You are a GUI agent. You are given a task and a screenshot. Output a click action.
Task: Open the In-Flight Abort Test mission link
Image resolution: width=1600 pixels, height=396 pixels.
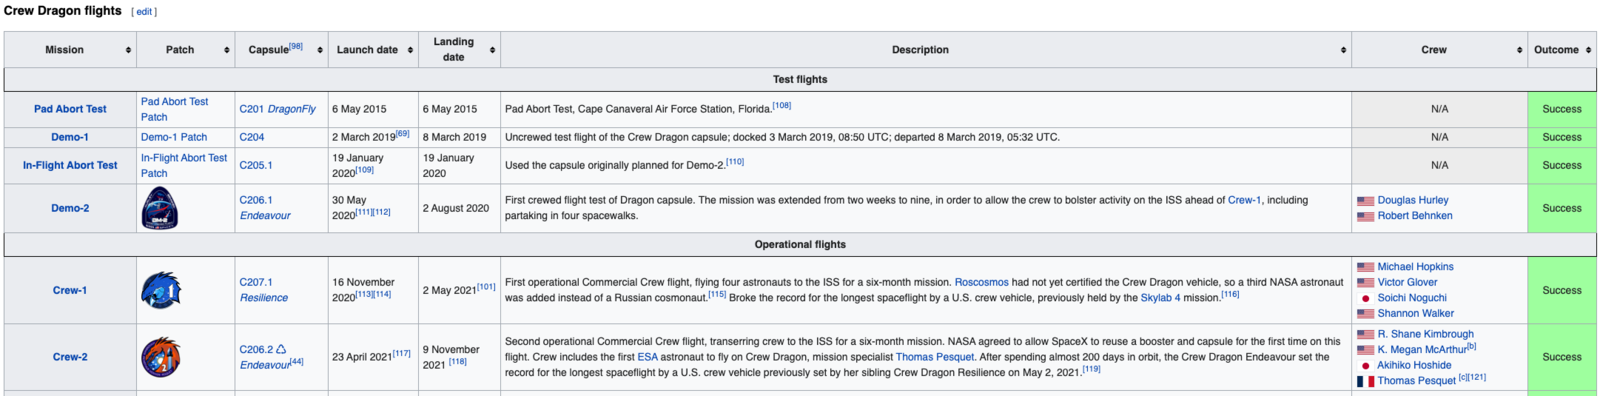tap(70, 165)
